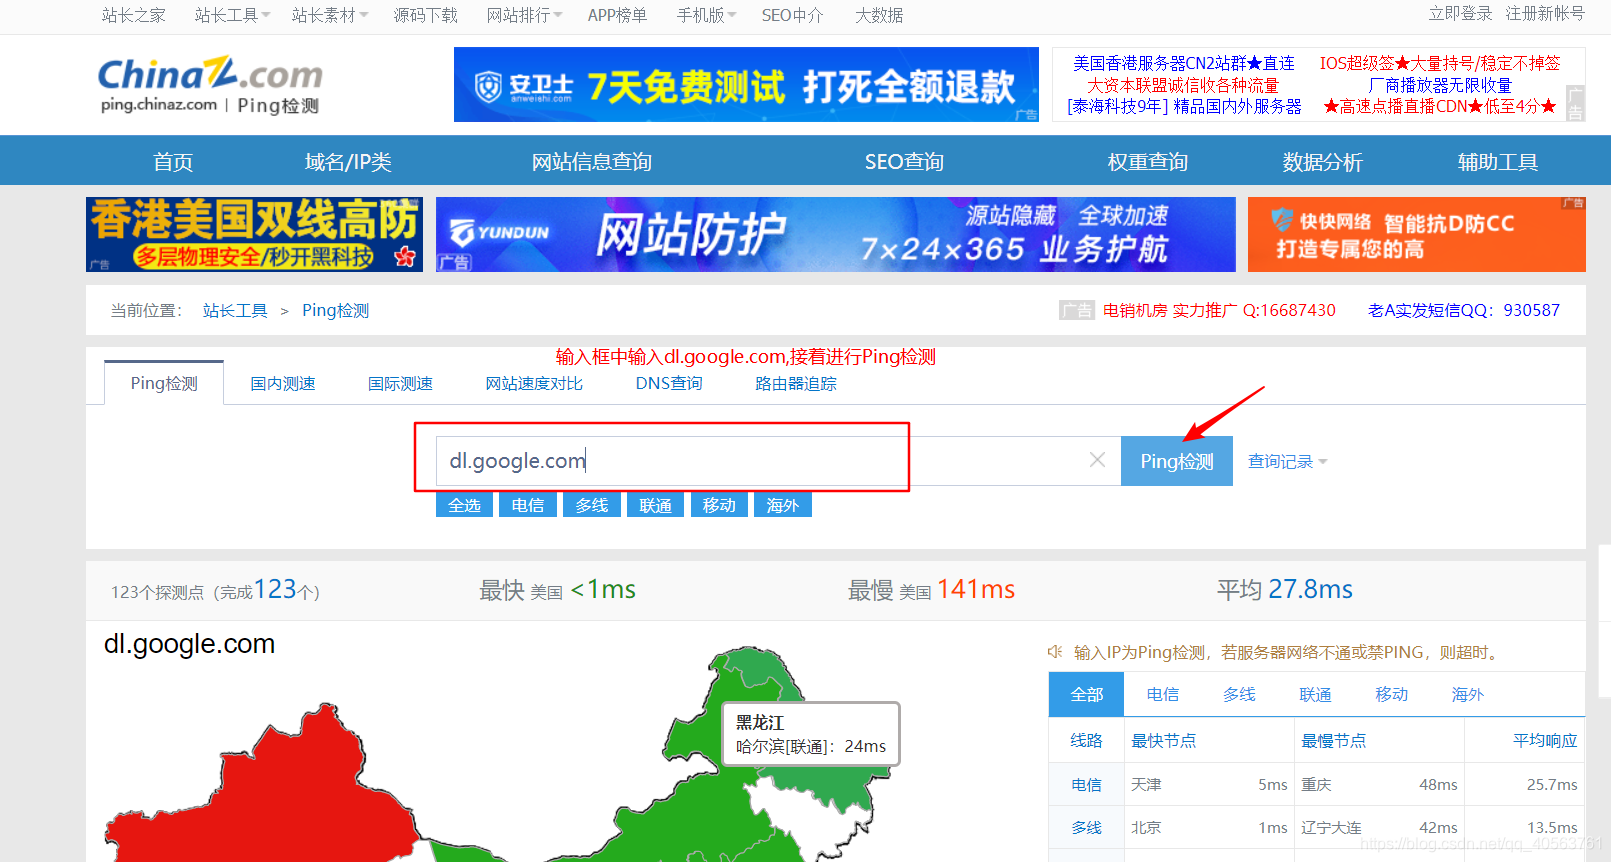
Task: Expand the 站长工具 top menu dropdown
Action: 232,15
